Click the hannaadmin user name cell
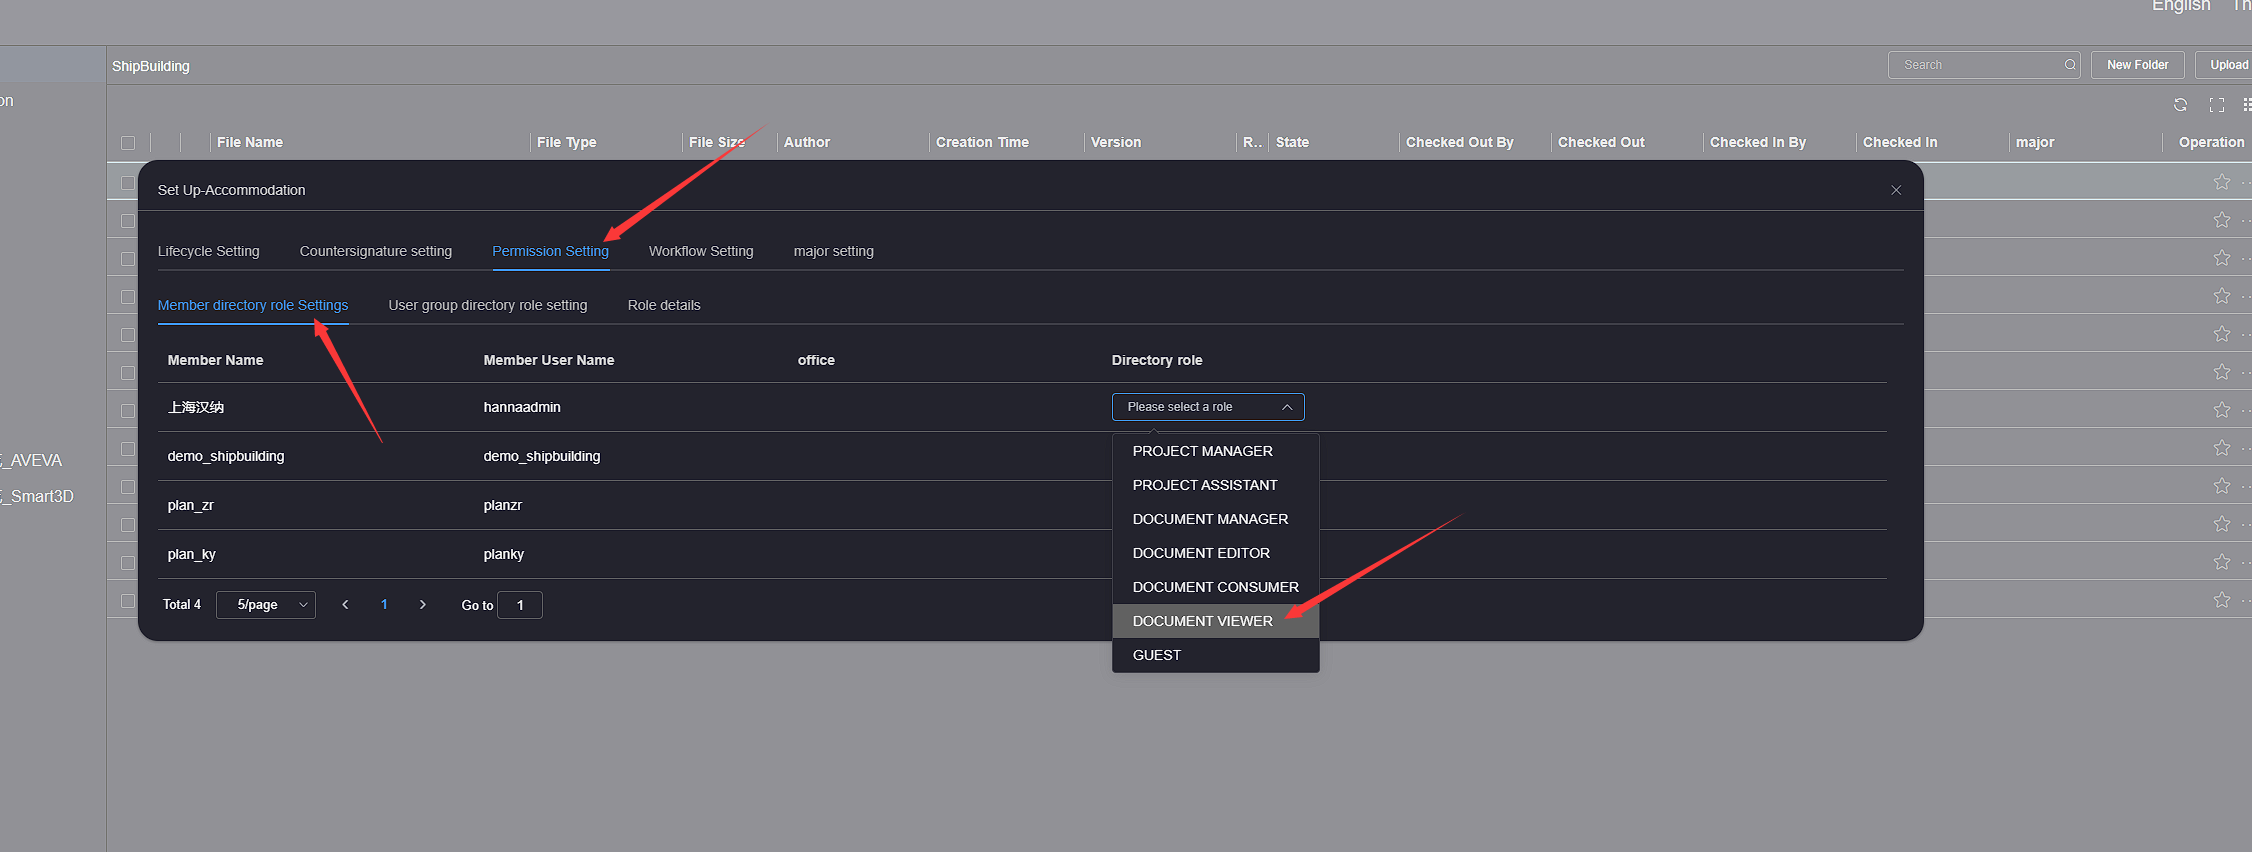The width and height of the screenshot is (2252, 852). pyautogui.click(x=522, y=407)
